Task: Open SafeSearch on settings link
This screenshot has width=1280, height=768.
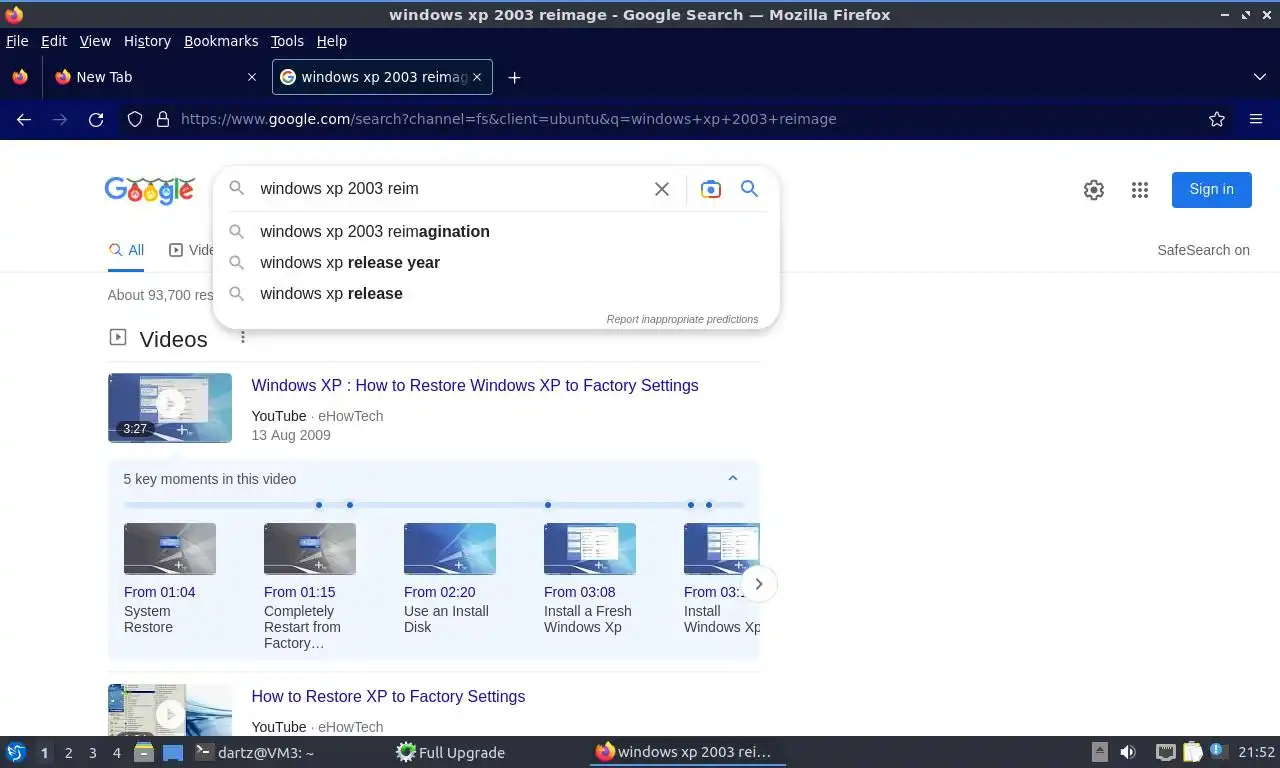Action: pyautogui.click(x=1203, y=250)
